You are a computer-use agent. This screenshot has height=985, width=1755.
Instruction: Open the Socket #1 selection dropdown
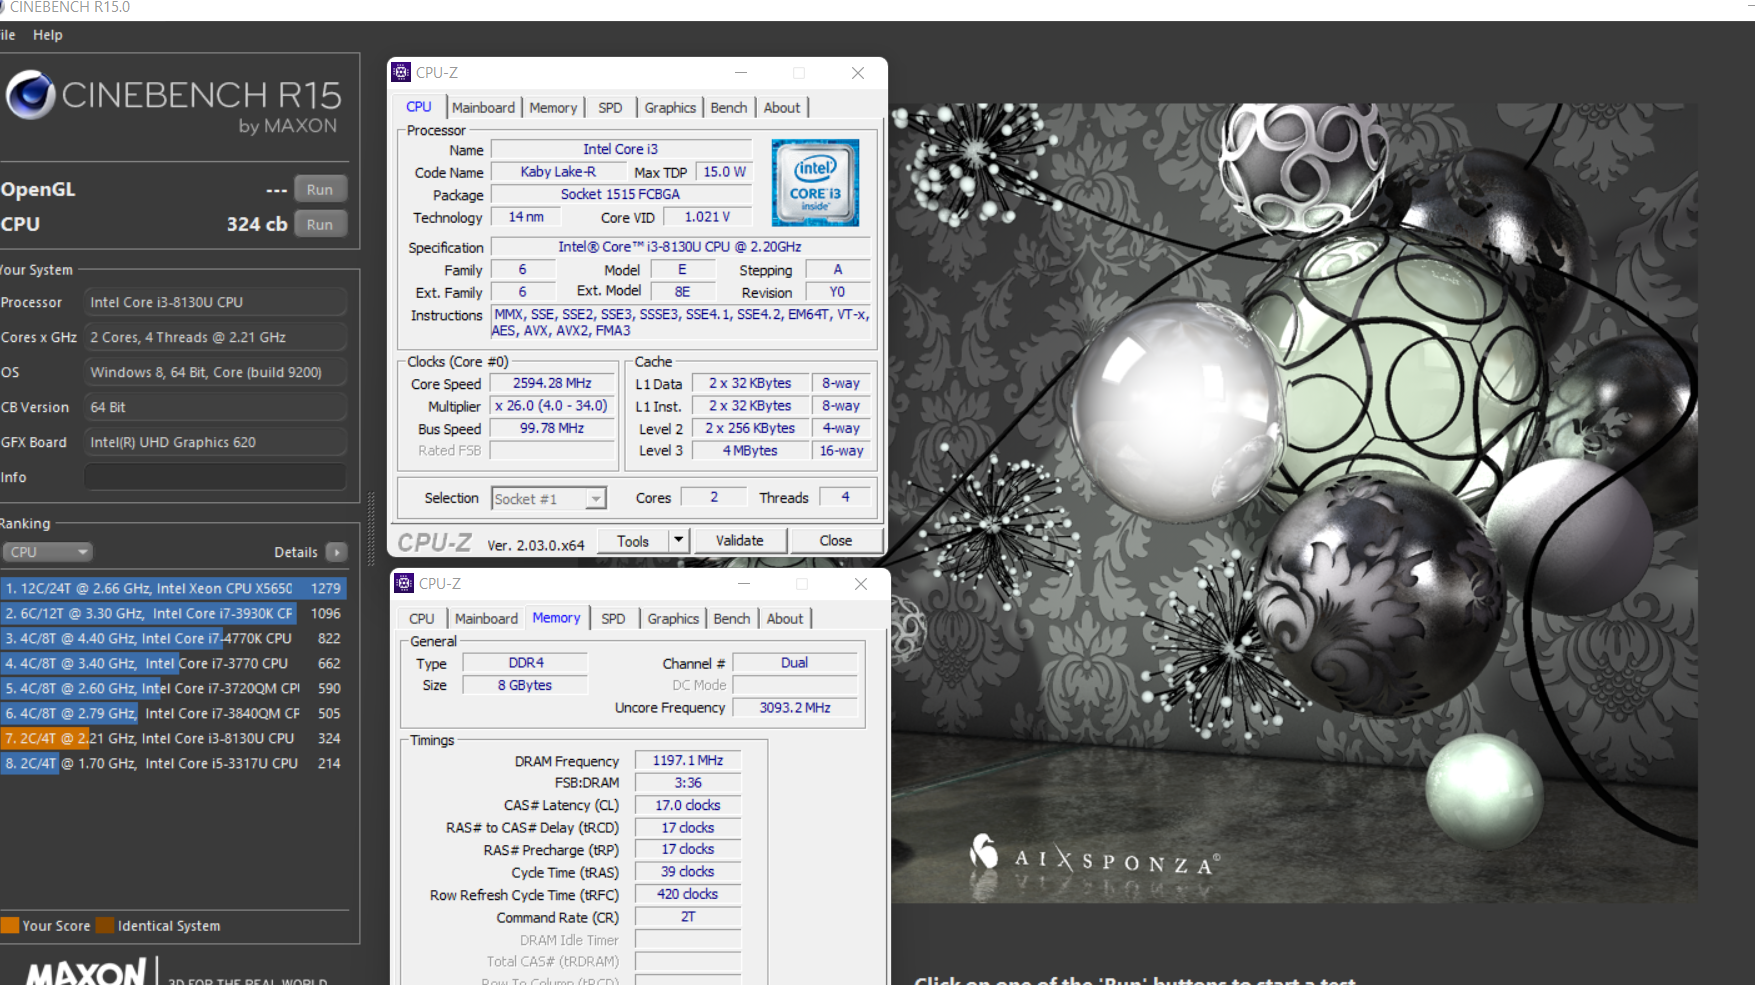(x=549, y=498)
